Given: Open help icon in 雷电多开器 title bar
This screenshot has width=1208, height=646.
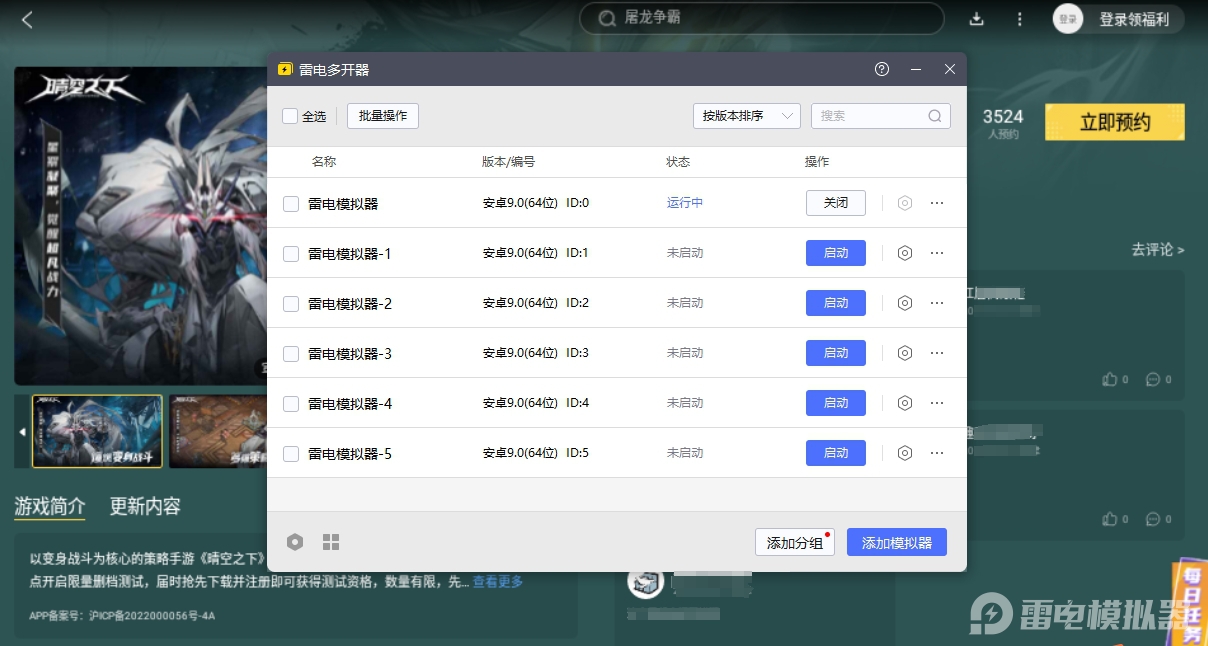Looking at the screenshot, I should (881, 69).
